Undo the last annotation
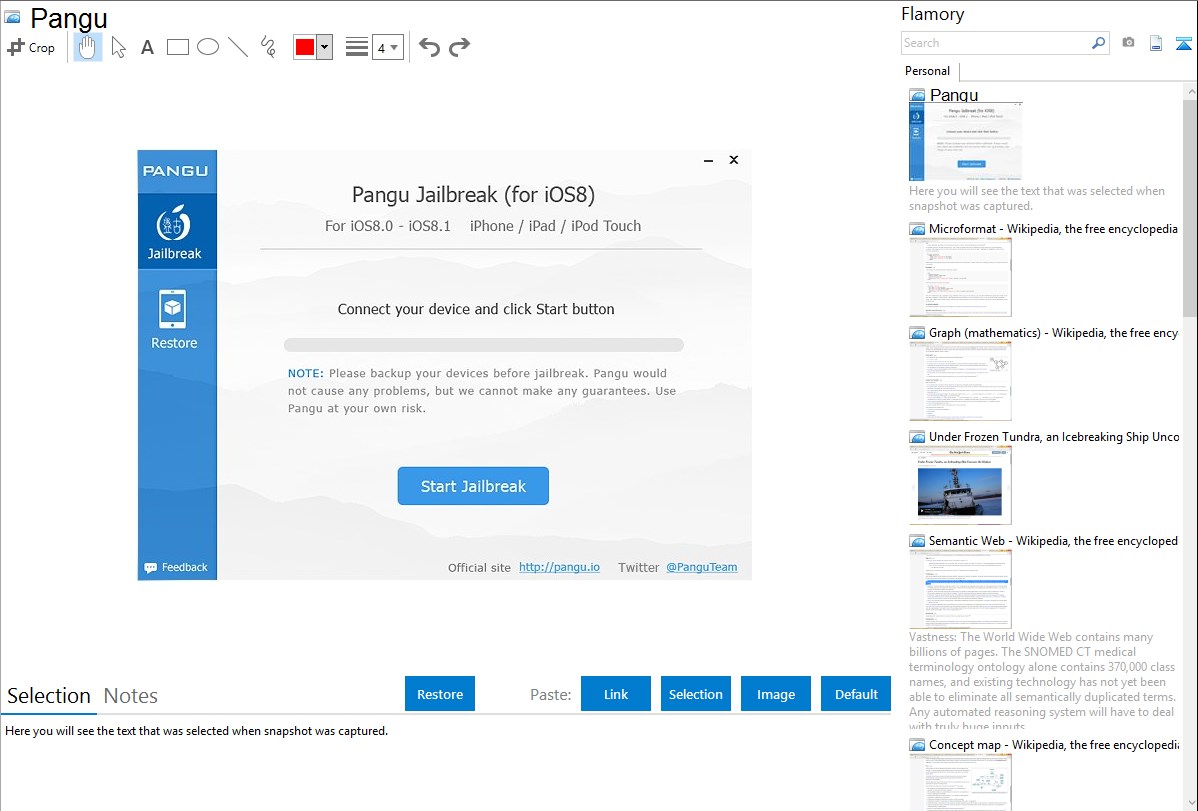1198x811 pixels. [429, 47]
